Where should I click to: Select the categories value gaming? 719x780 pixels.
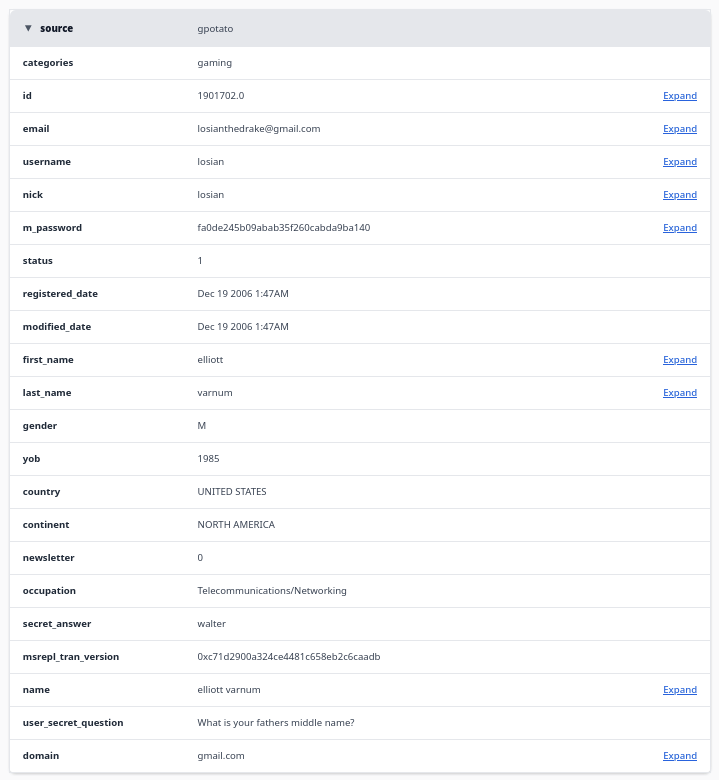tap(214, 63)
